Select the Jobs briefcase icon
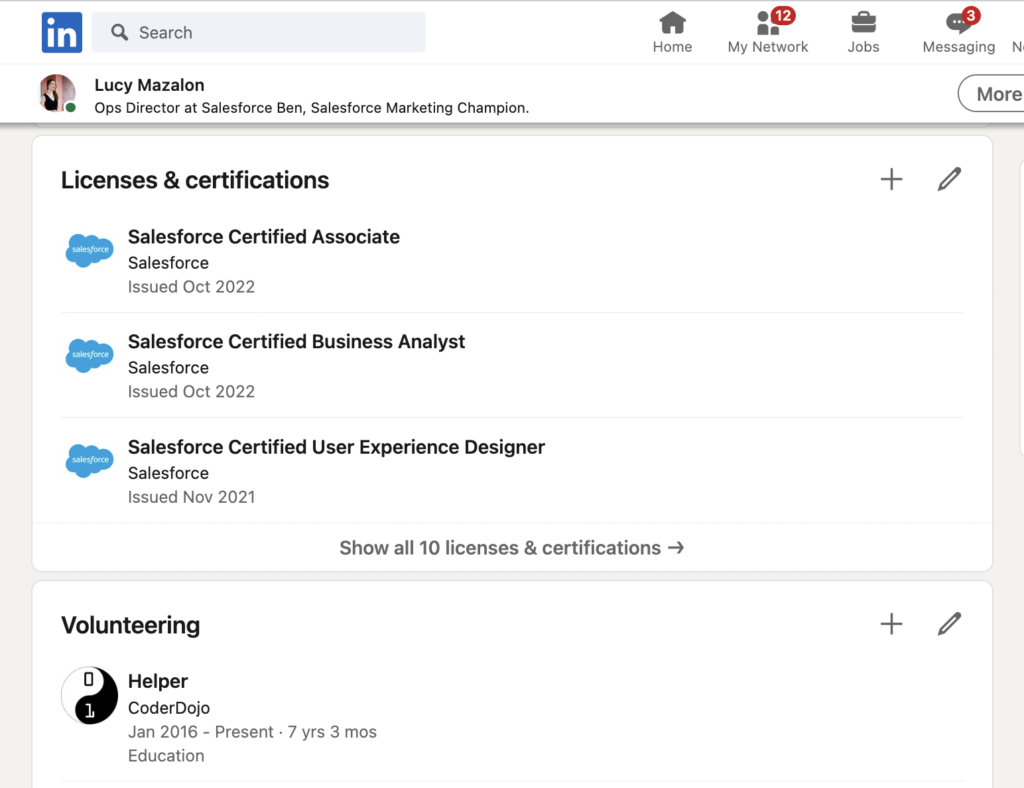This screenshot has height=788, width=1024. tap(862, 31)
